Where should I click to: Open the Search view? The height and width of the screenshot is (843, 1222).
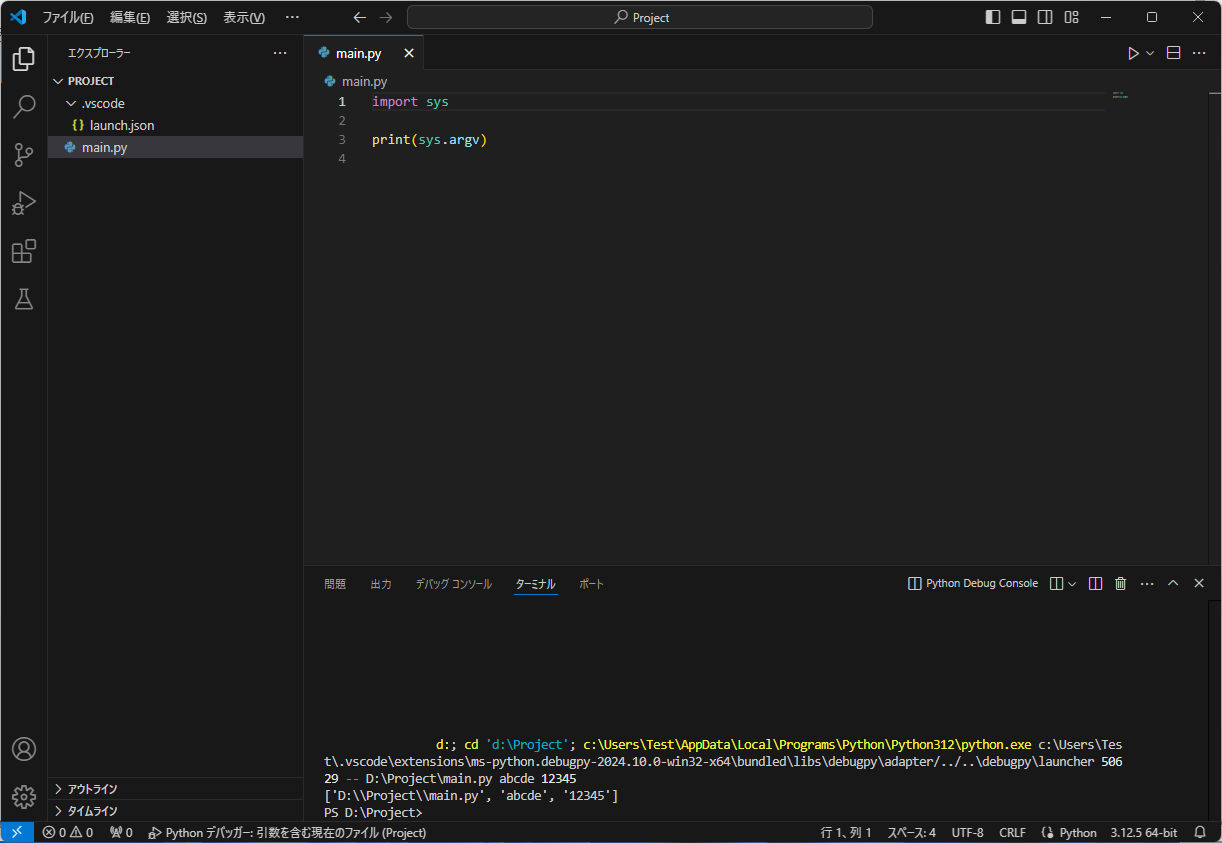(x=24, y=107)
